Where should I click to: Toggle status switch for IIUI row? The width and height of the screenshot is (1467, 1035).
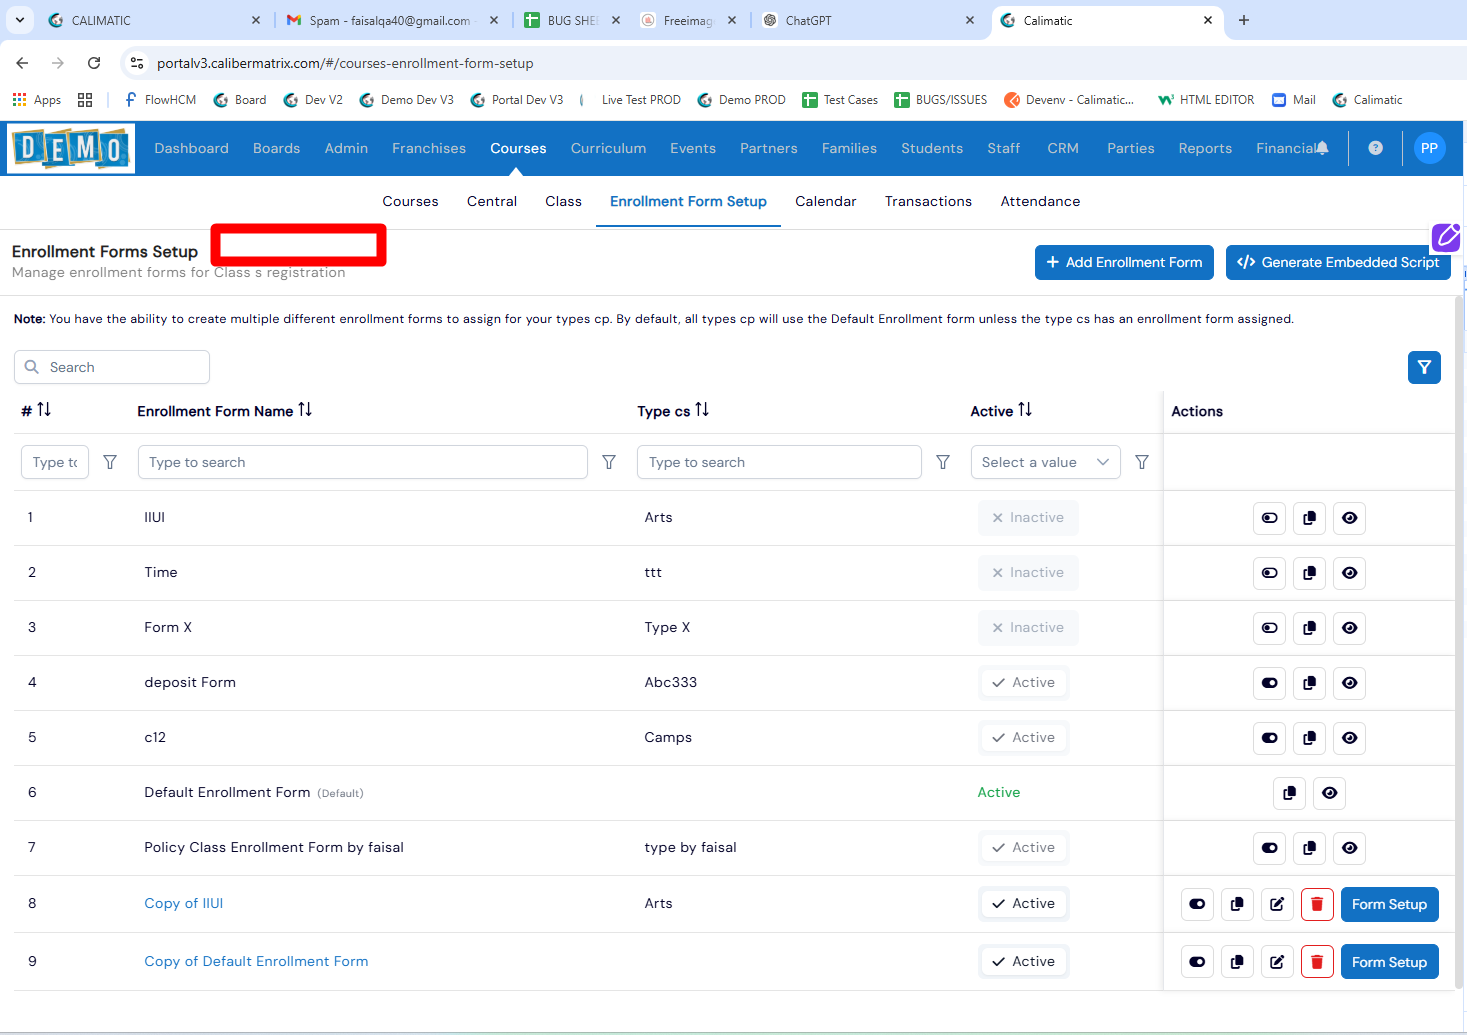coord(1269,518)
